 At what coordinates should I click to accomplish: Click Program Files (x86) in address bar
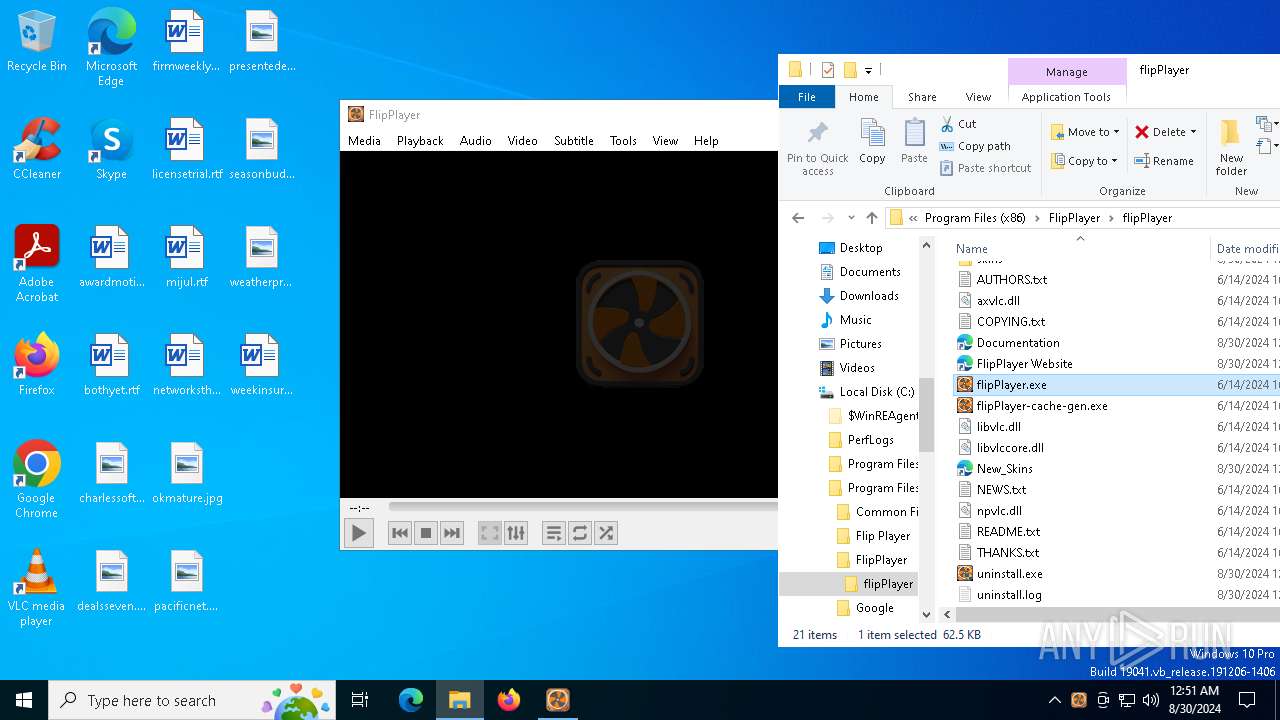point(975,218)
